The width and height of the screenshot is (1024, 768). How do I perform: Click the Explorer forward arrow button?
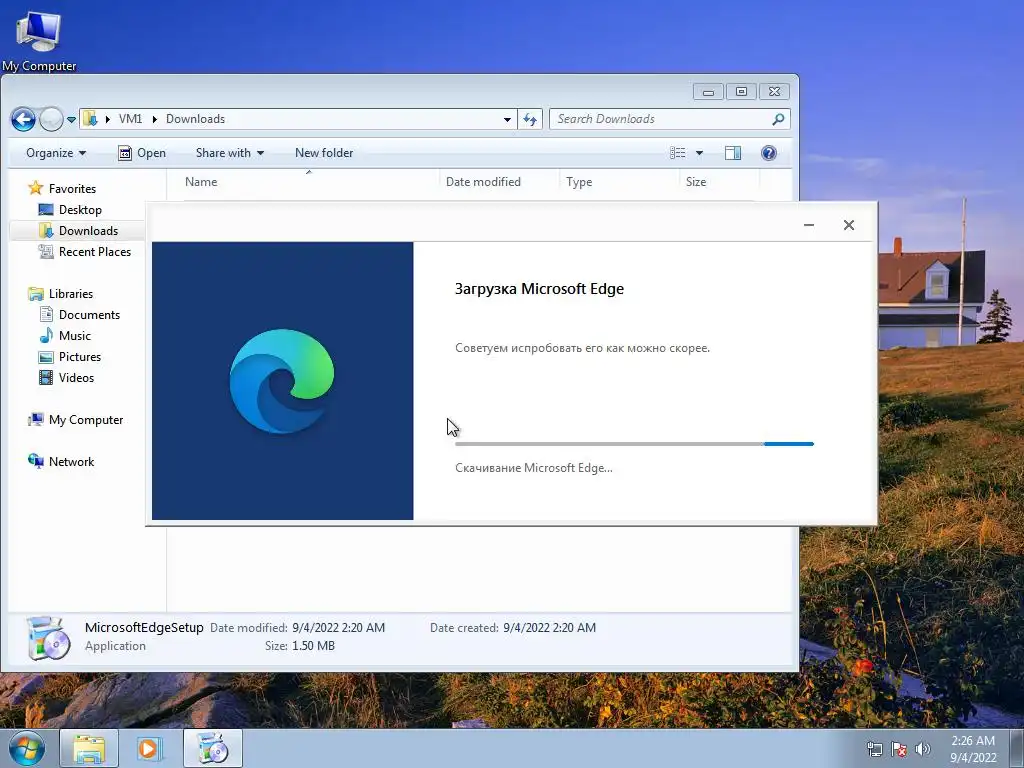51,119
